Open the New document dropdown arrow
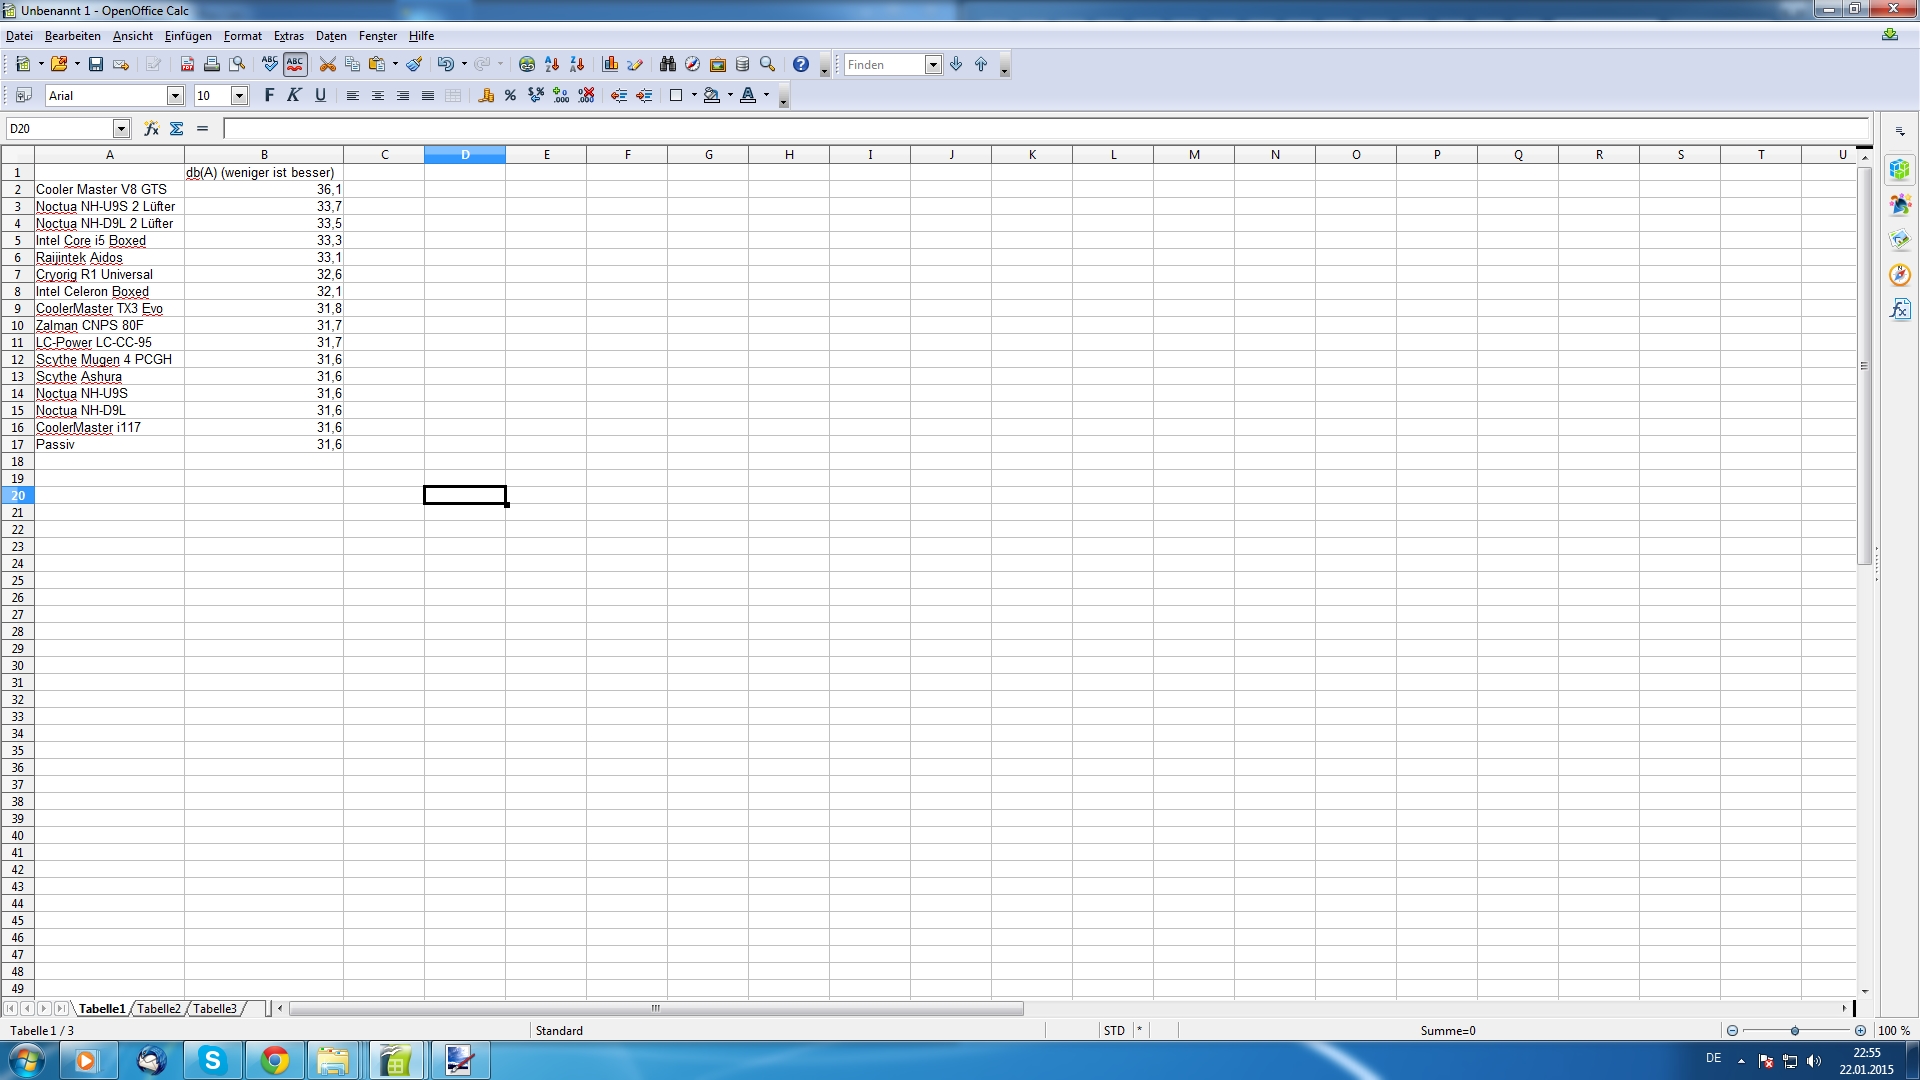Screen dimensions: 1920x1080 pos(41,65)
